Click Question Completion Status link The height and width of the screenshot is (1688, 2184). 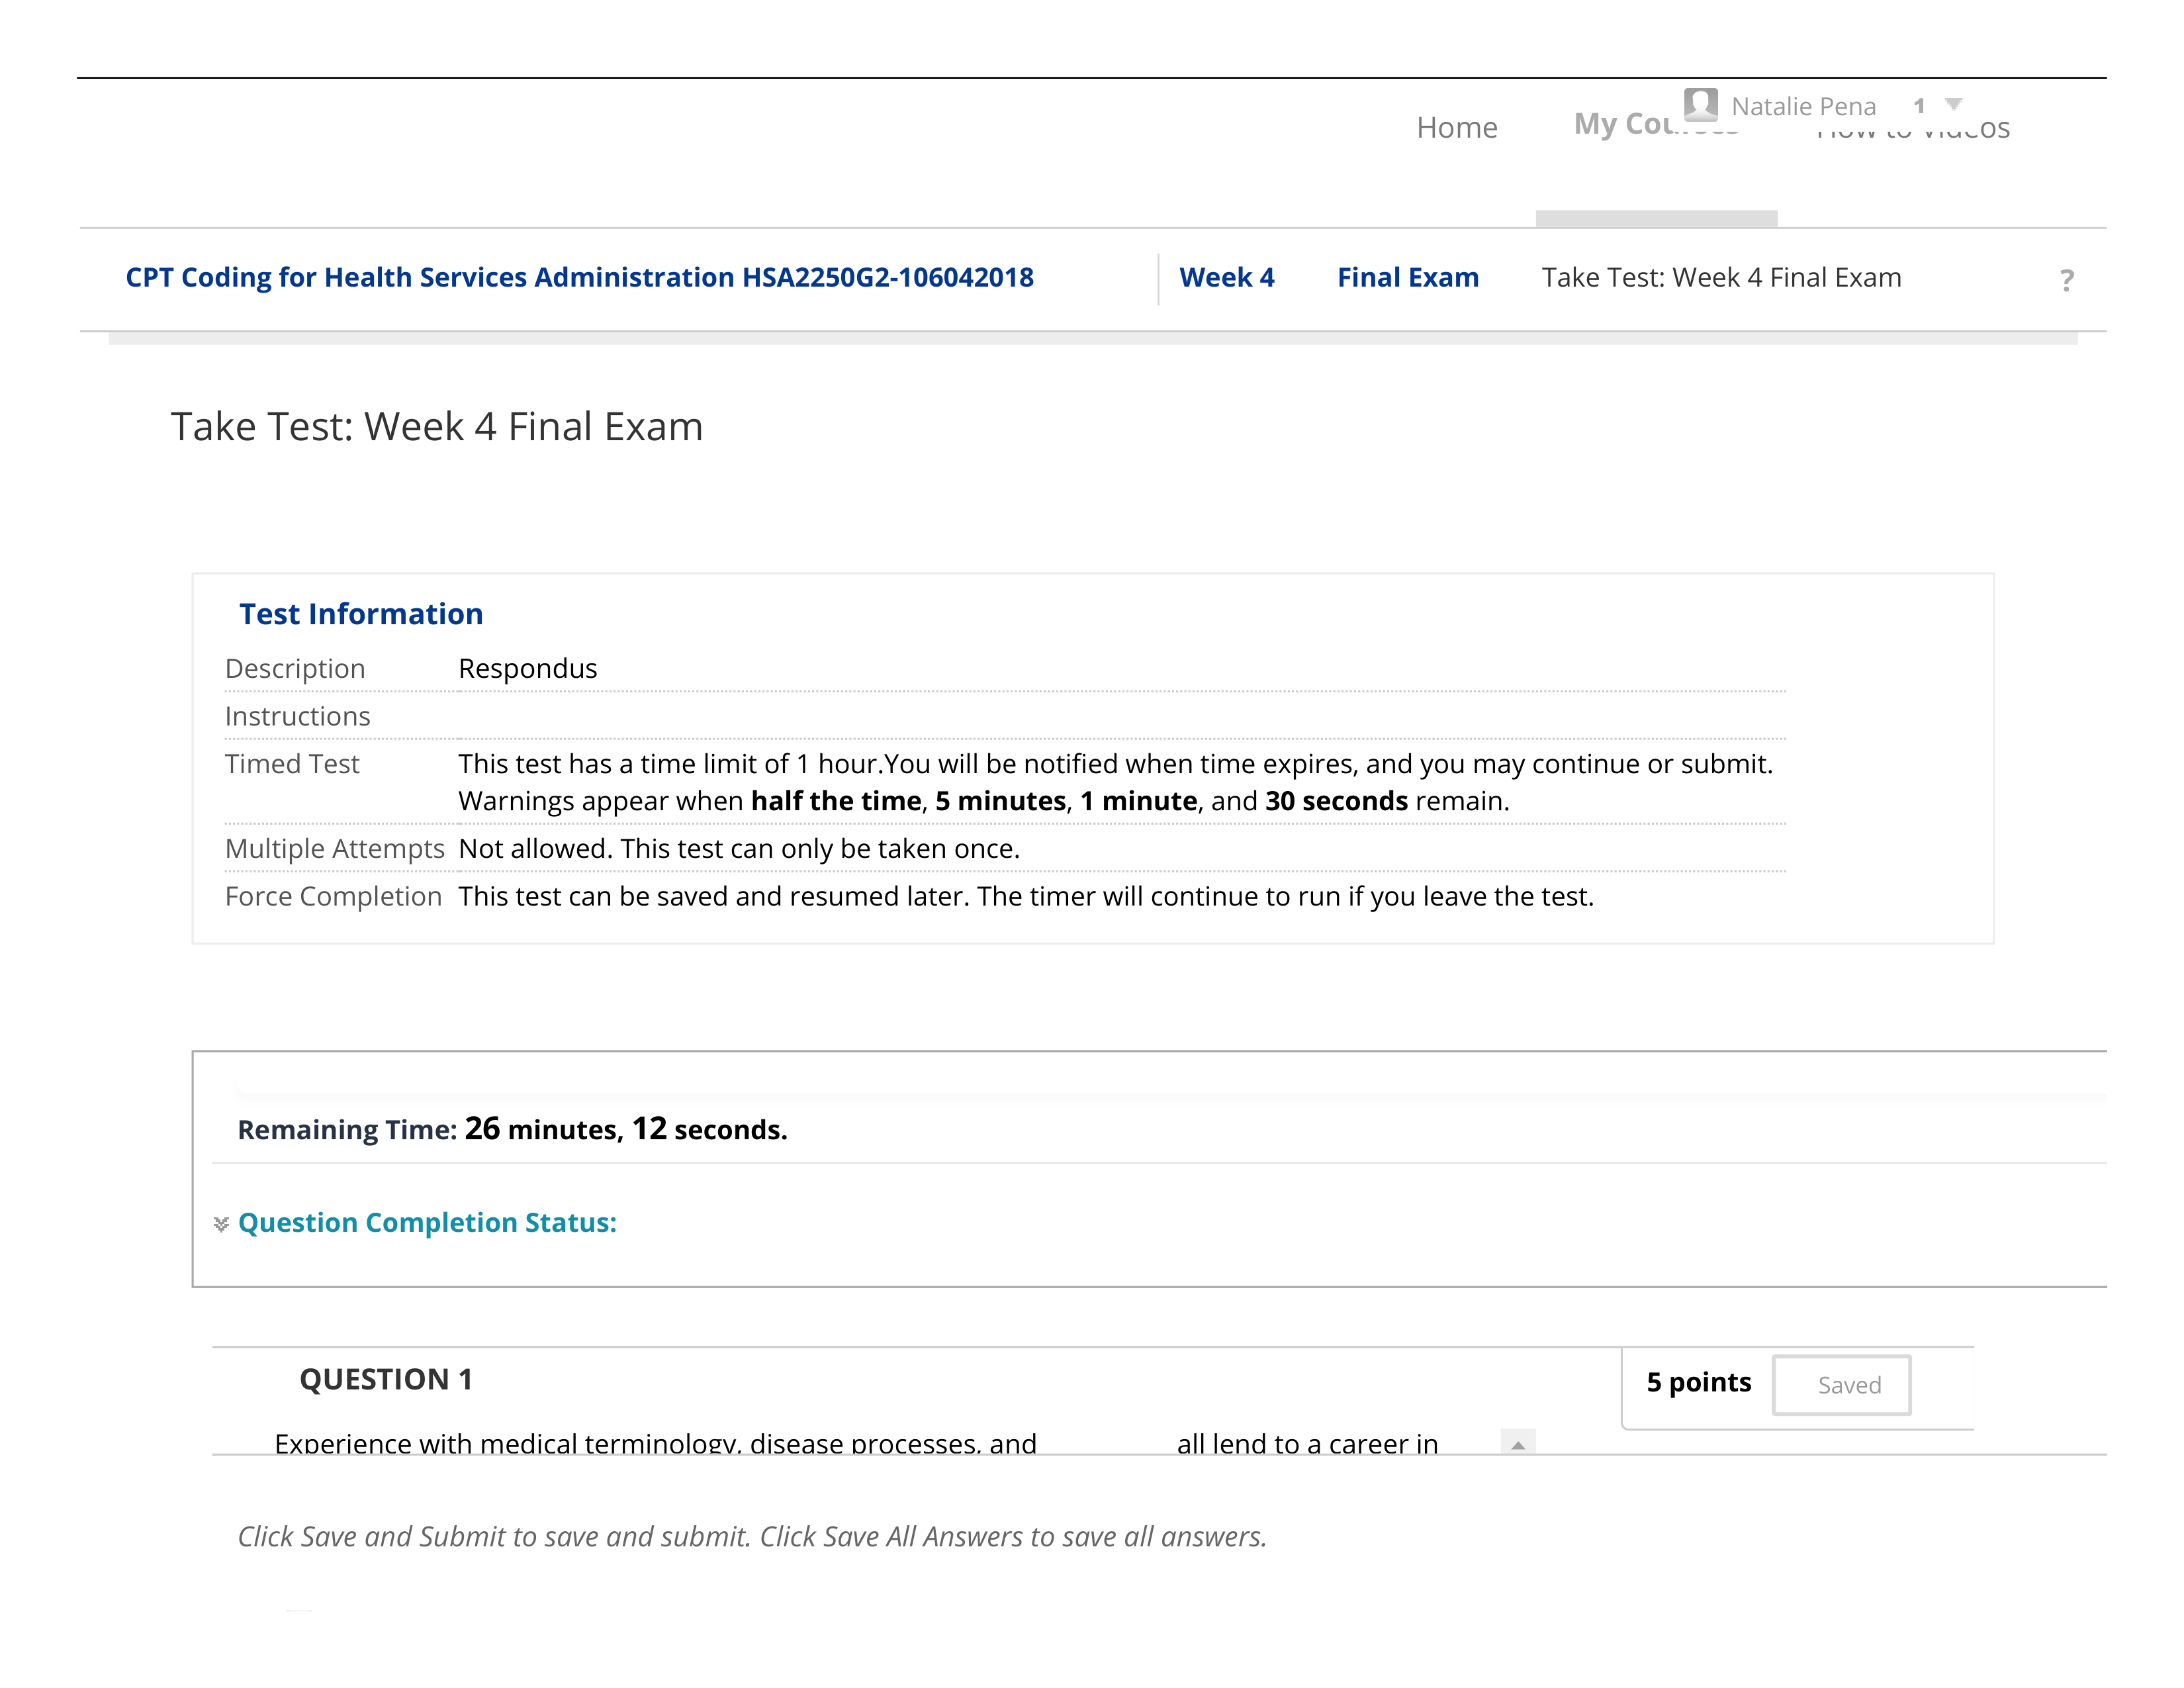[427, 1223]
